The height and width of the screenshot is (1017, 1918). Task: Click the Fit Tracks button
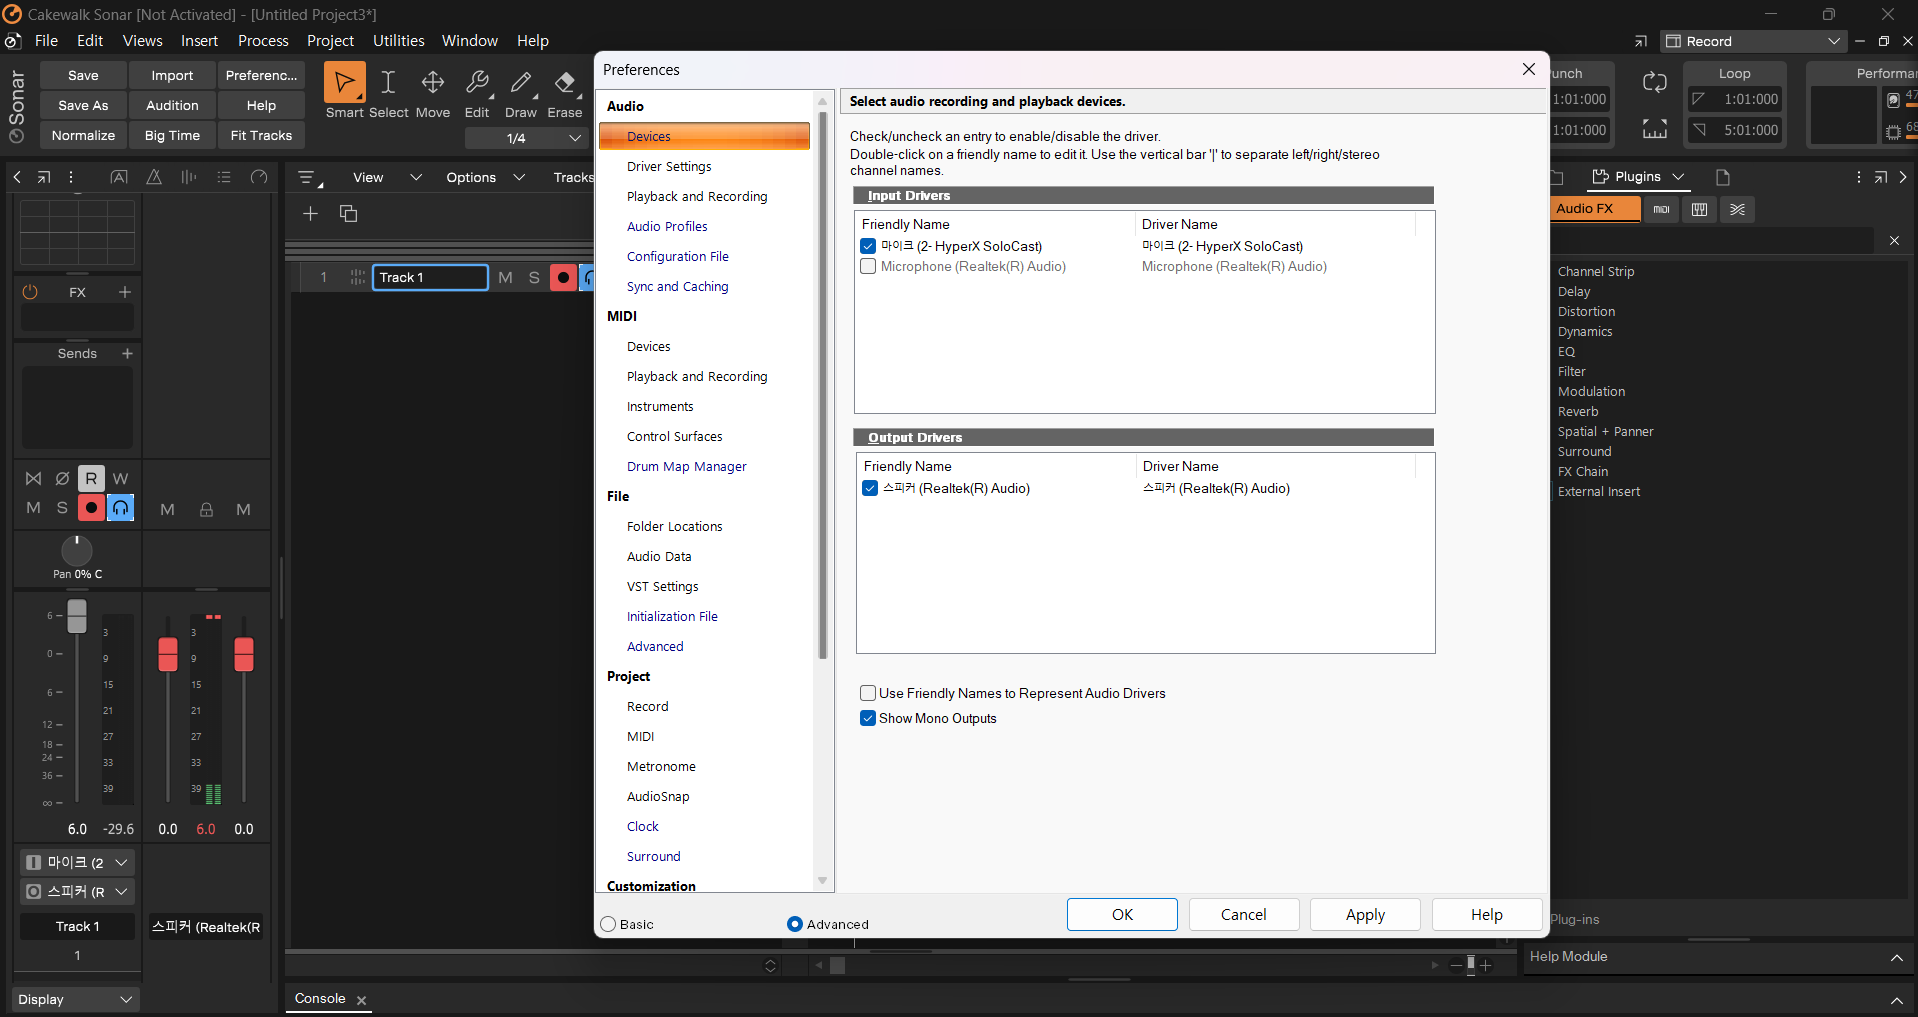[261, 135]
